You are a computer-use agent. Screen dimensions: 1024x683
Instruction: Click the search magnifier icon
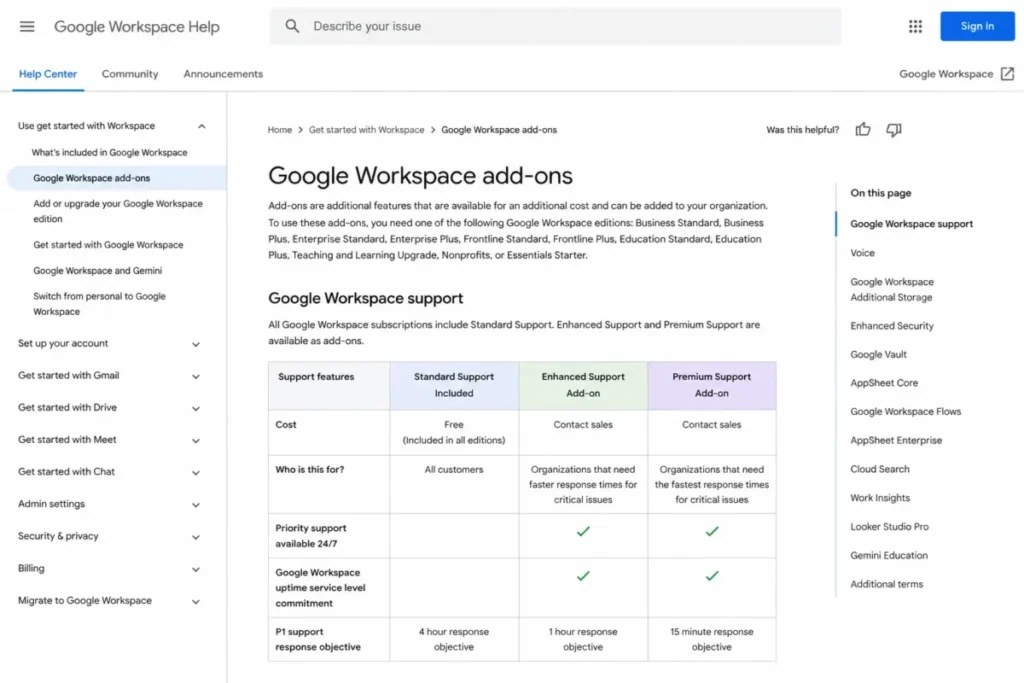[x=292, y=26]
